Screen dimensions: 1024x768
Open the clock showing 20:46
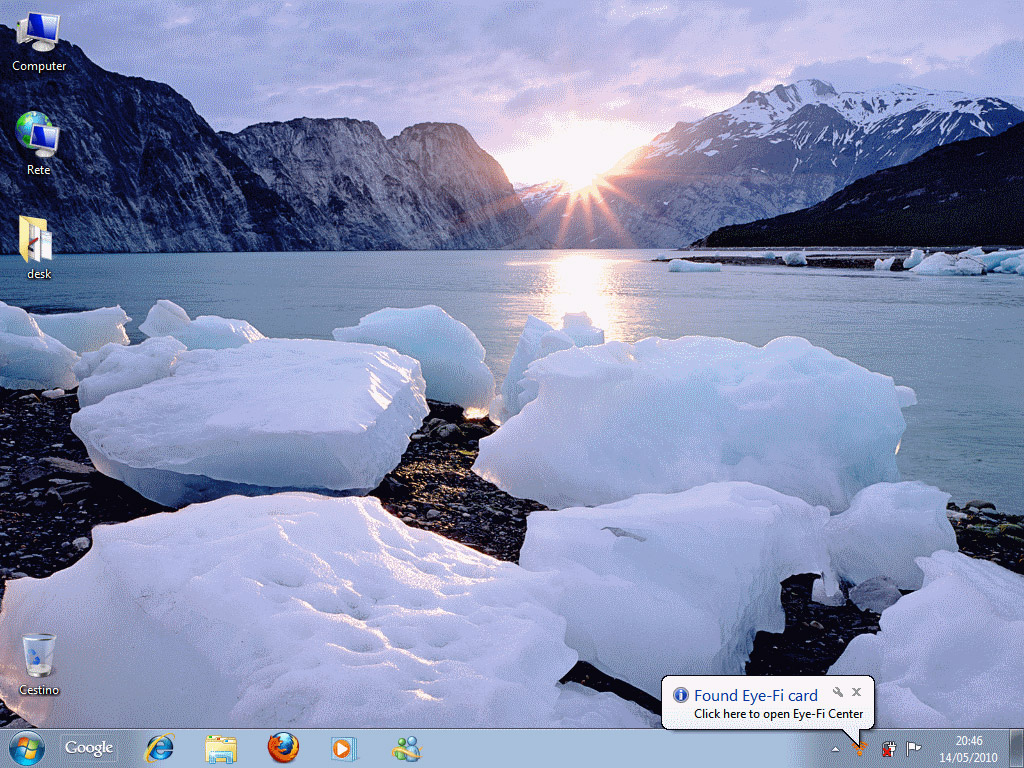click(x=968, y=748)
